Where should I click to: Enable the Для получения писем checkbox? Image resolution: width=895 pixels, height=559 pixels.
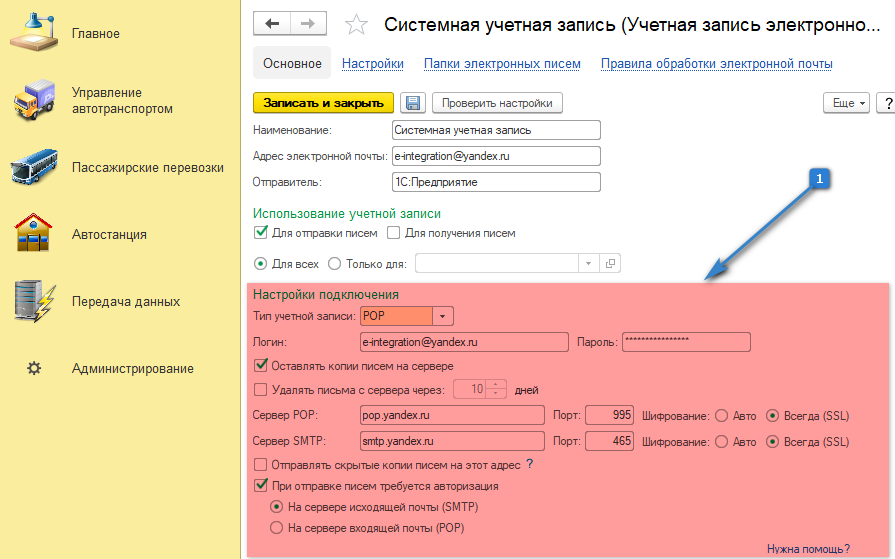[394, 233]
